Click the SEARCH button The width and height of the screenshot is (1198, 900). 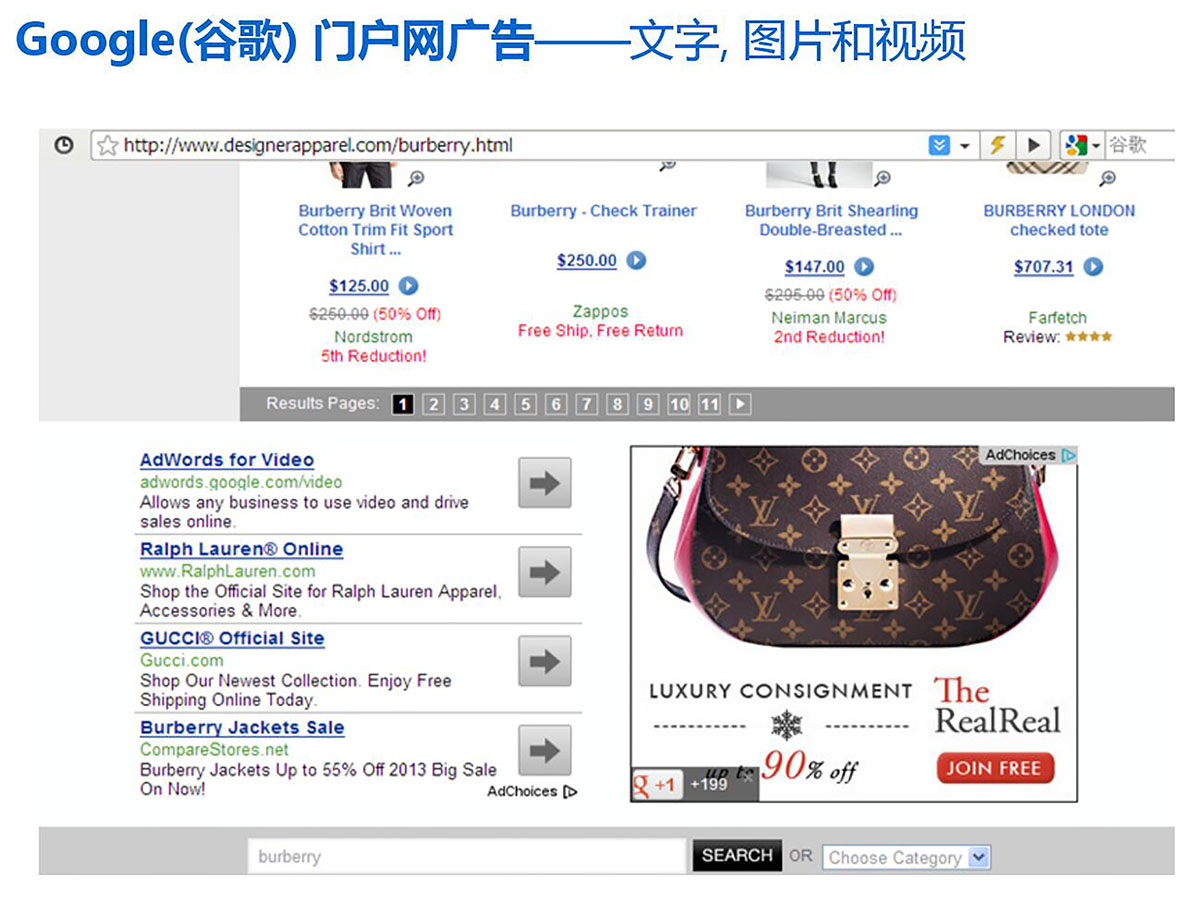(737, 856)
